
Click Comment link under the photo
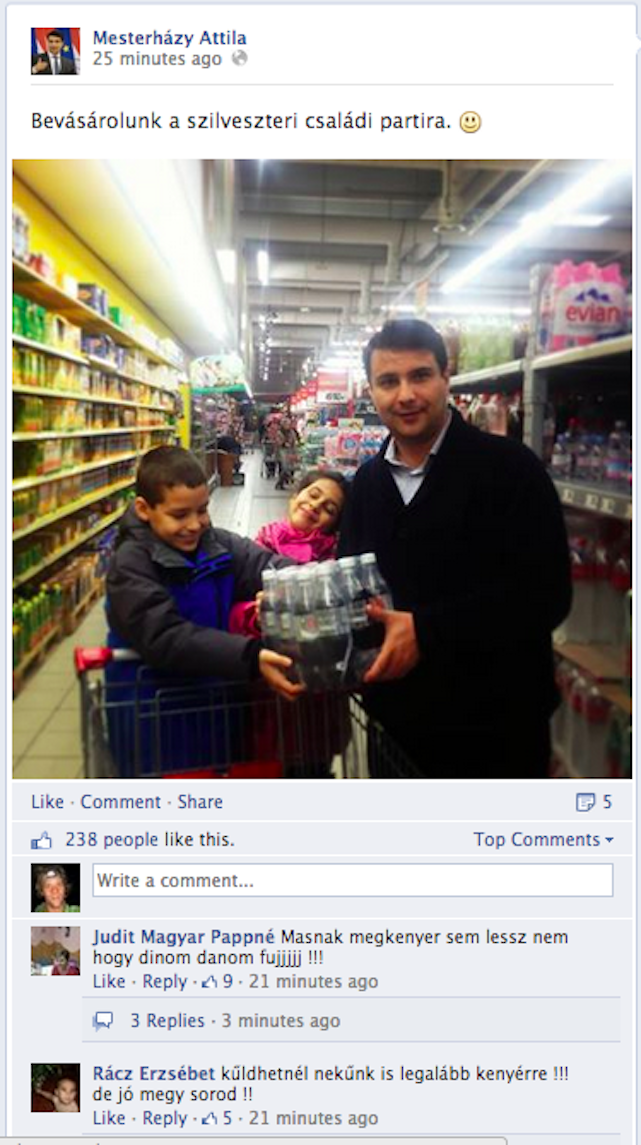point(120,802)
